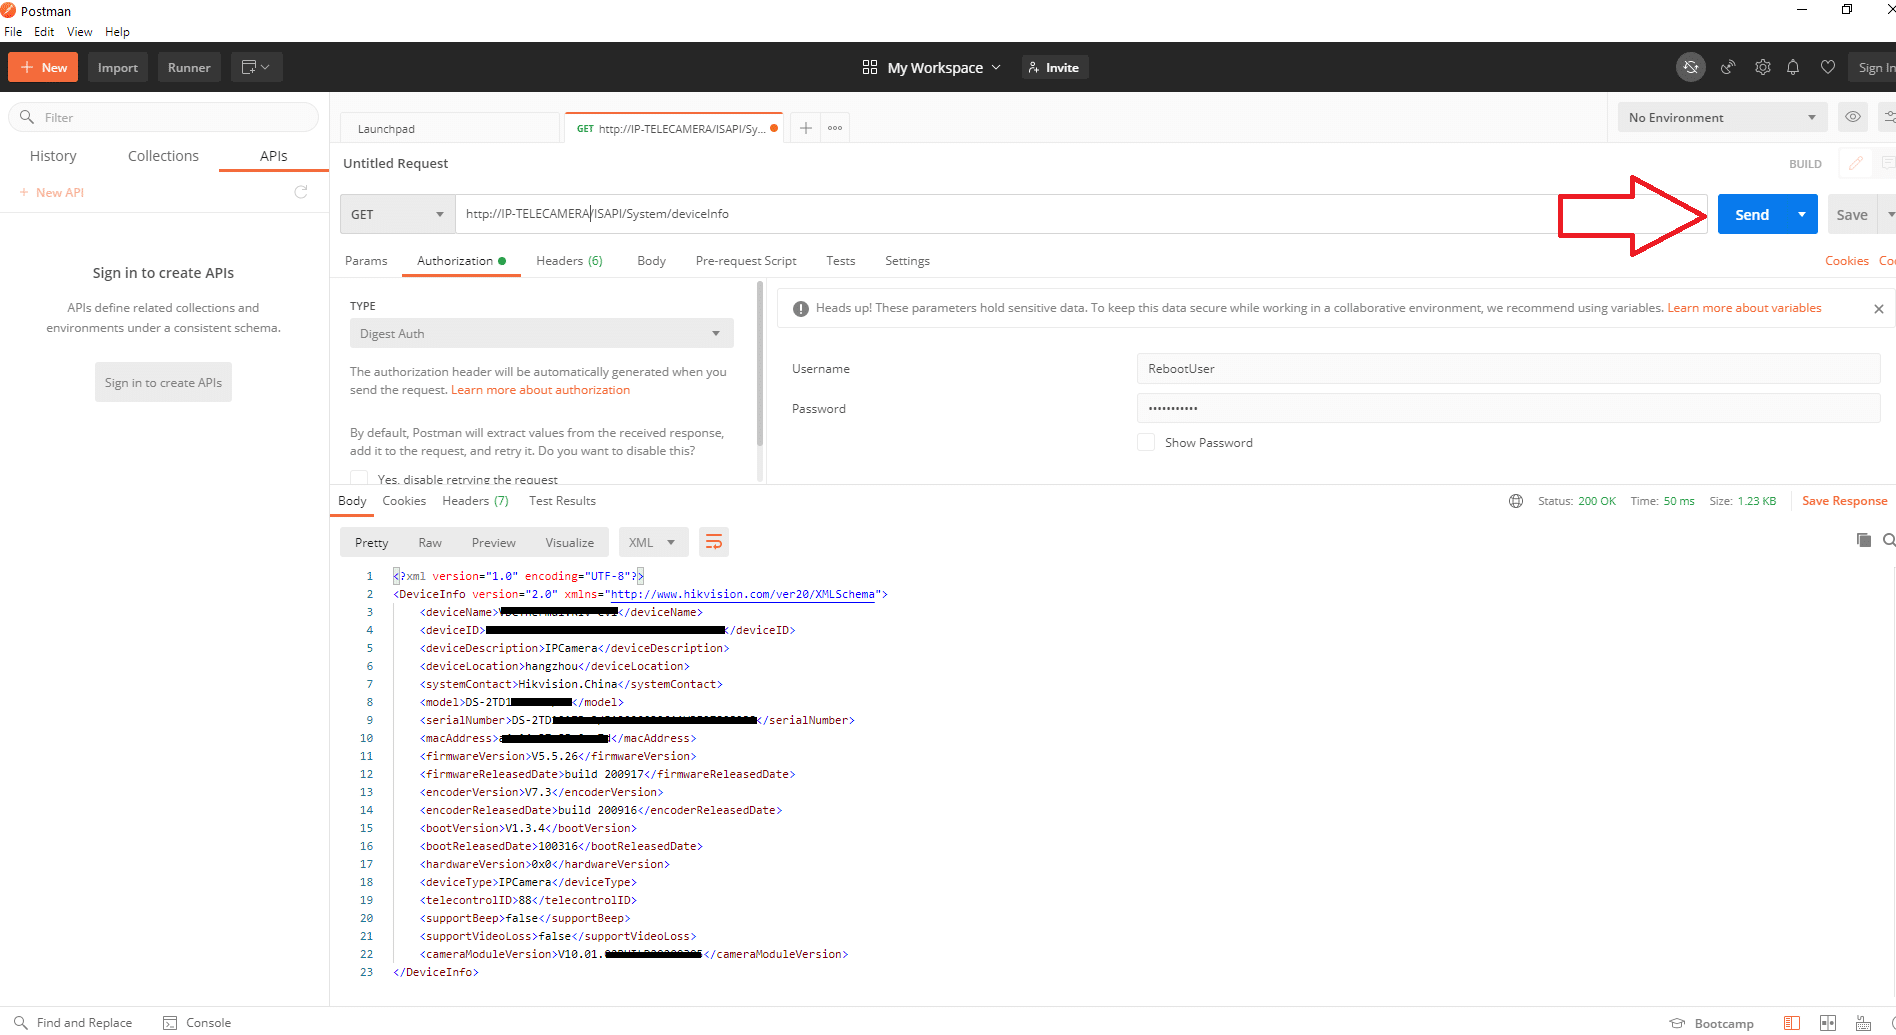This screenshot has height=1035, width=1896.
Task: Click the heart icon in header
Action: pyautogui.click(x=1828, y=67)
